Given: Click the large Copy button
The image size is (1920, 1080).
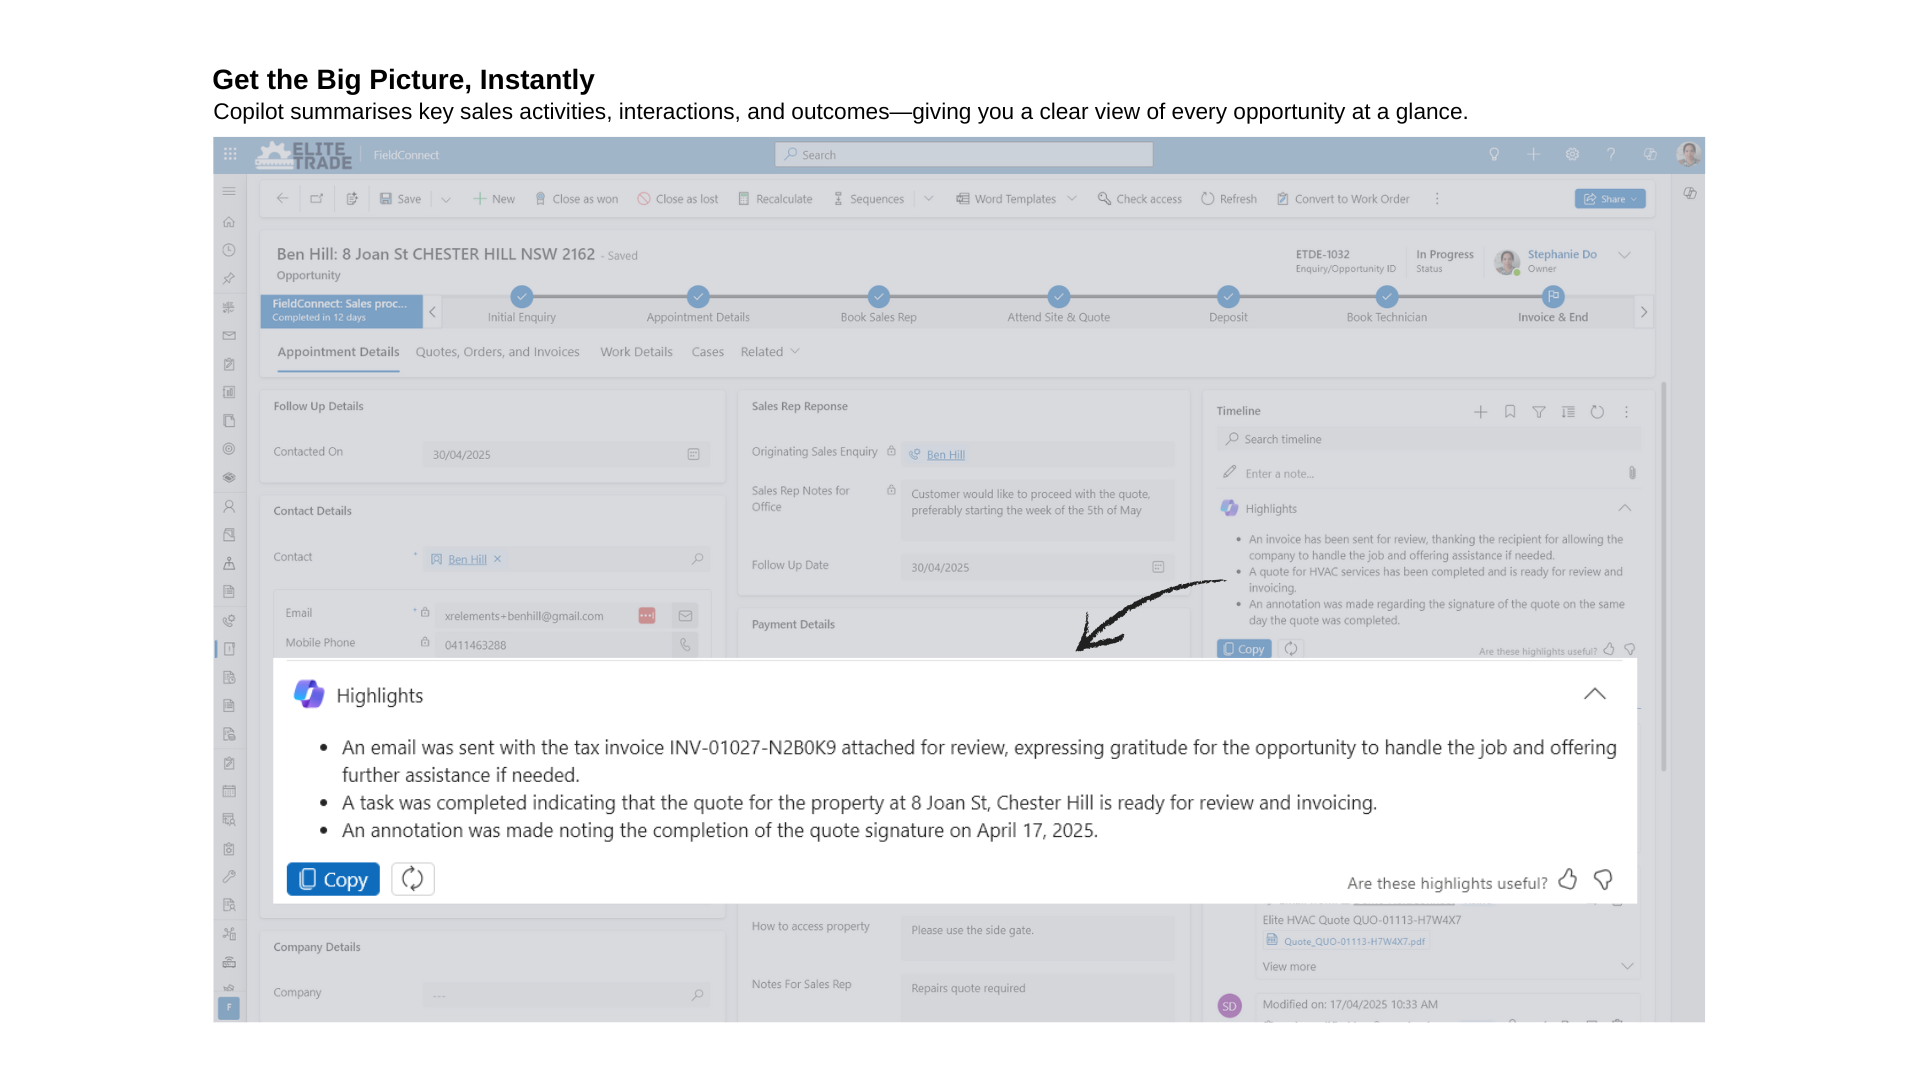Looking at the screenshot, I should pos(333,879).
